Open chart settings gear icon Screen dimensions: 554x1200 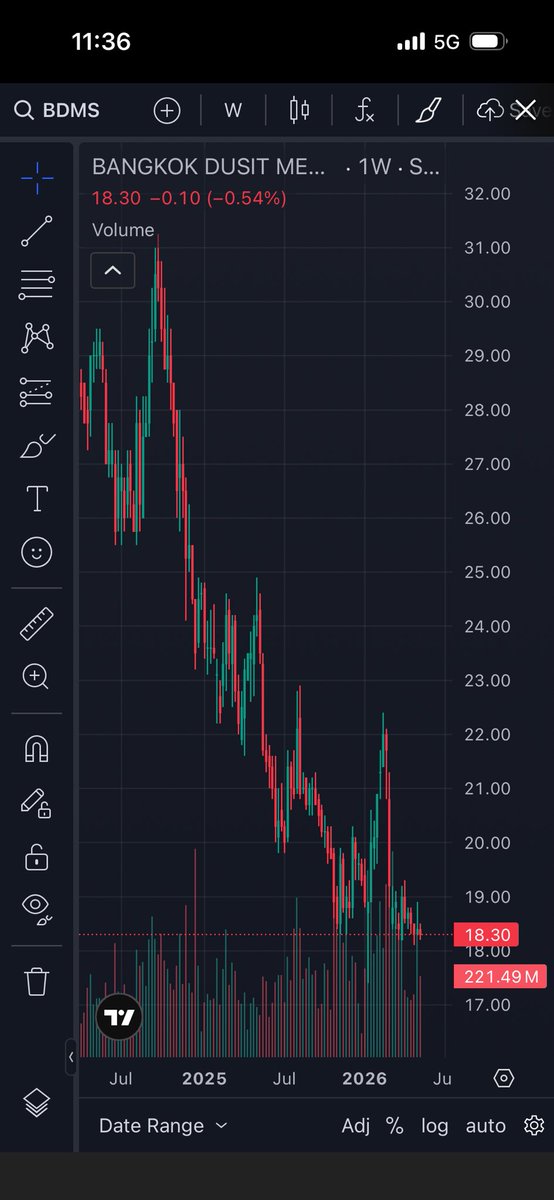click(x=534, y=1126)
